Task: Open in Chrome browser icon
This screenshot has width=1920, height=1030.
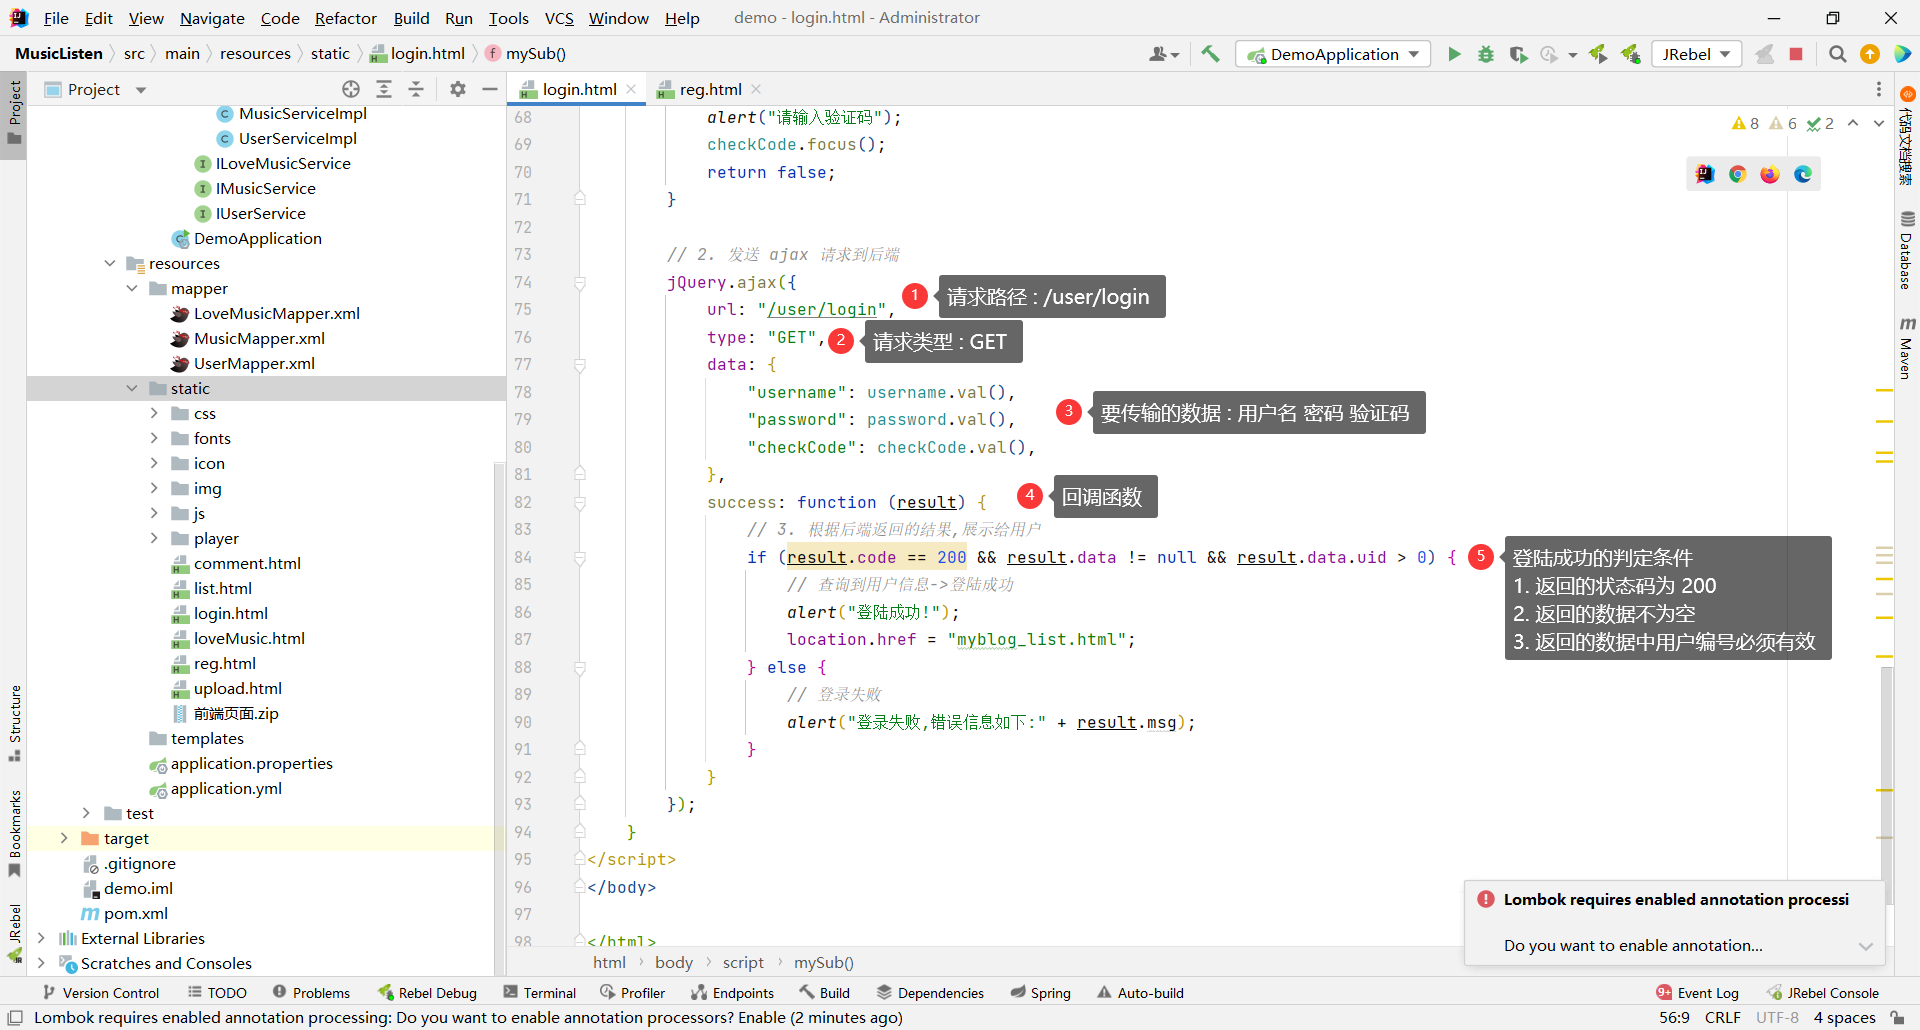Action: click(1738, 174)
